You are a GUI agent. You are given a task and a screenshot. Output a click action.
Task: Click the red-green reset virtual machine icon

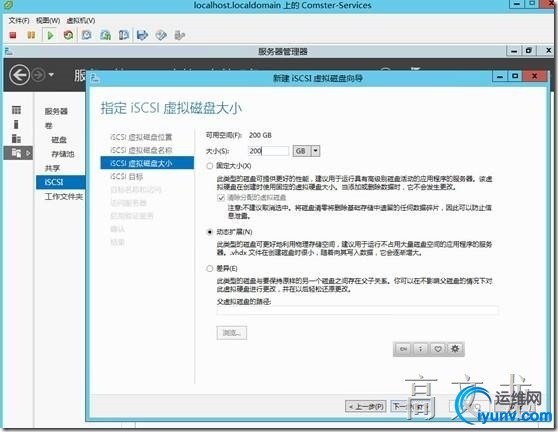(68, 35)
